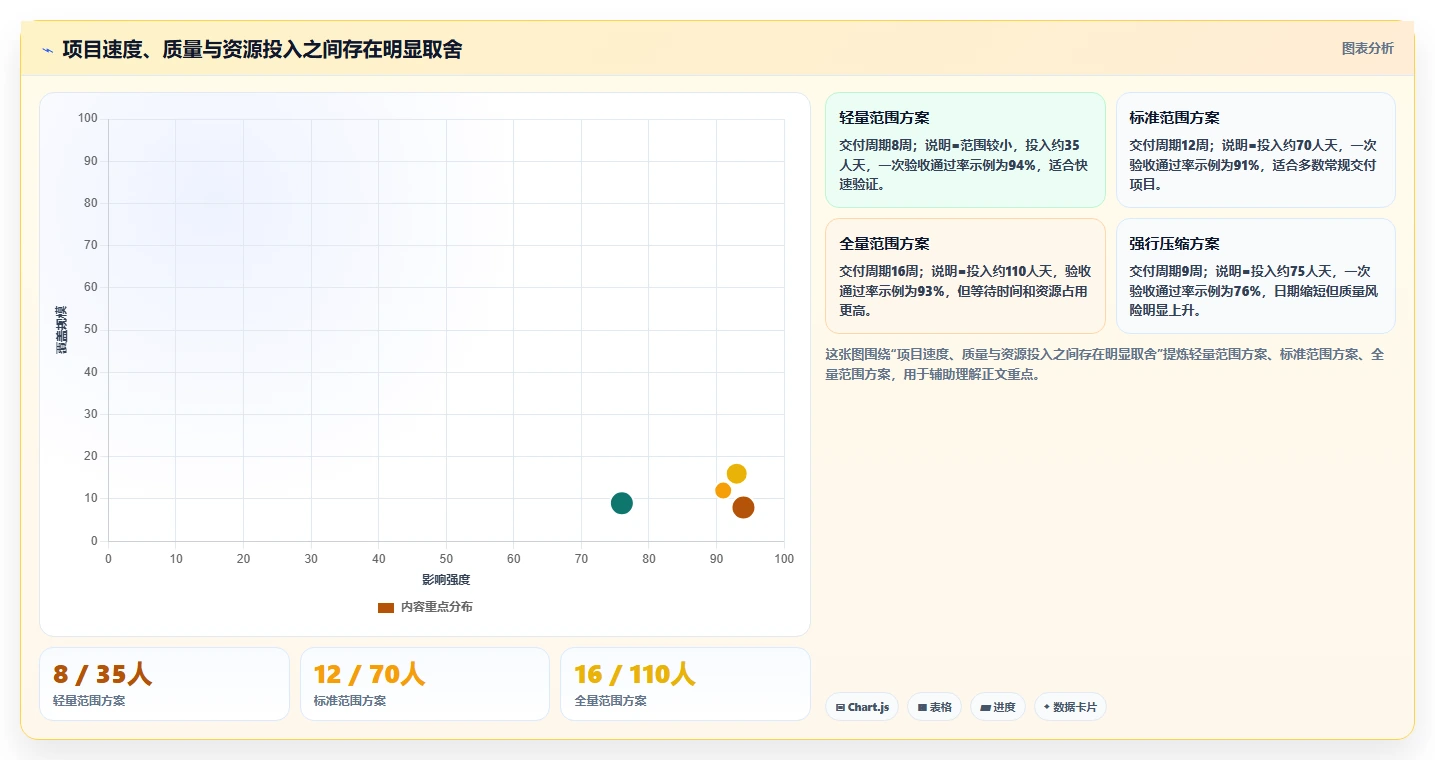The height and width of the screenshot is (760, 1435).
Task: Click the 表格 tag icon
Action: tap(922, 707)
